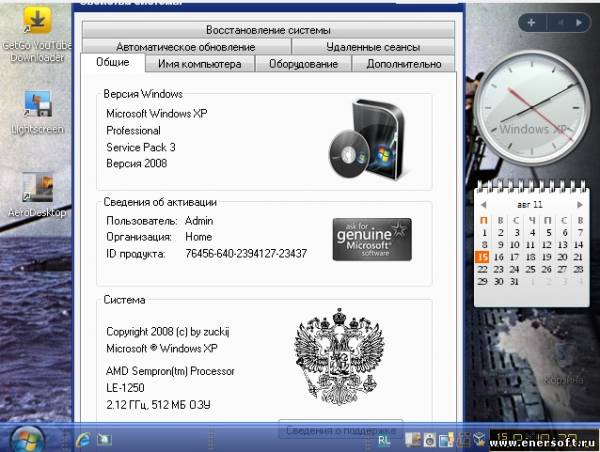Select day 31 in the calendar gadget

click(x=514, y=282)
